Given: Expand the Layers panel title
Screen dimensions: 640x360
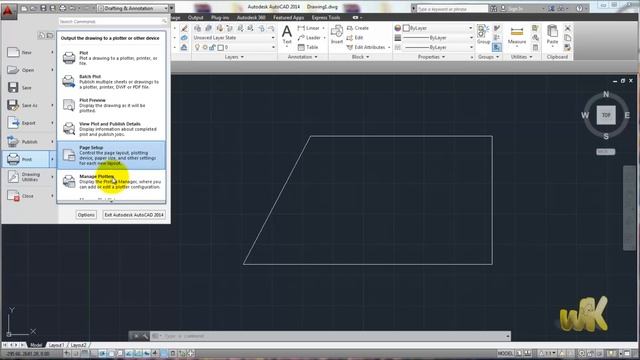Looking at the screenshot, I should 234,57.
